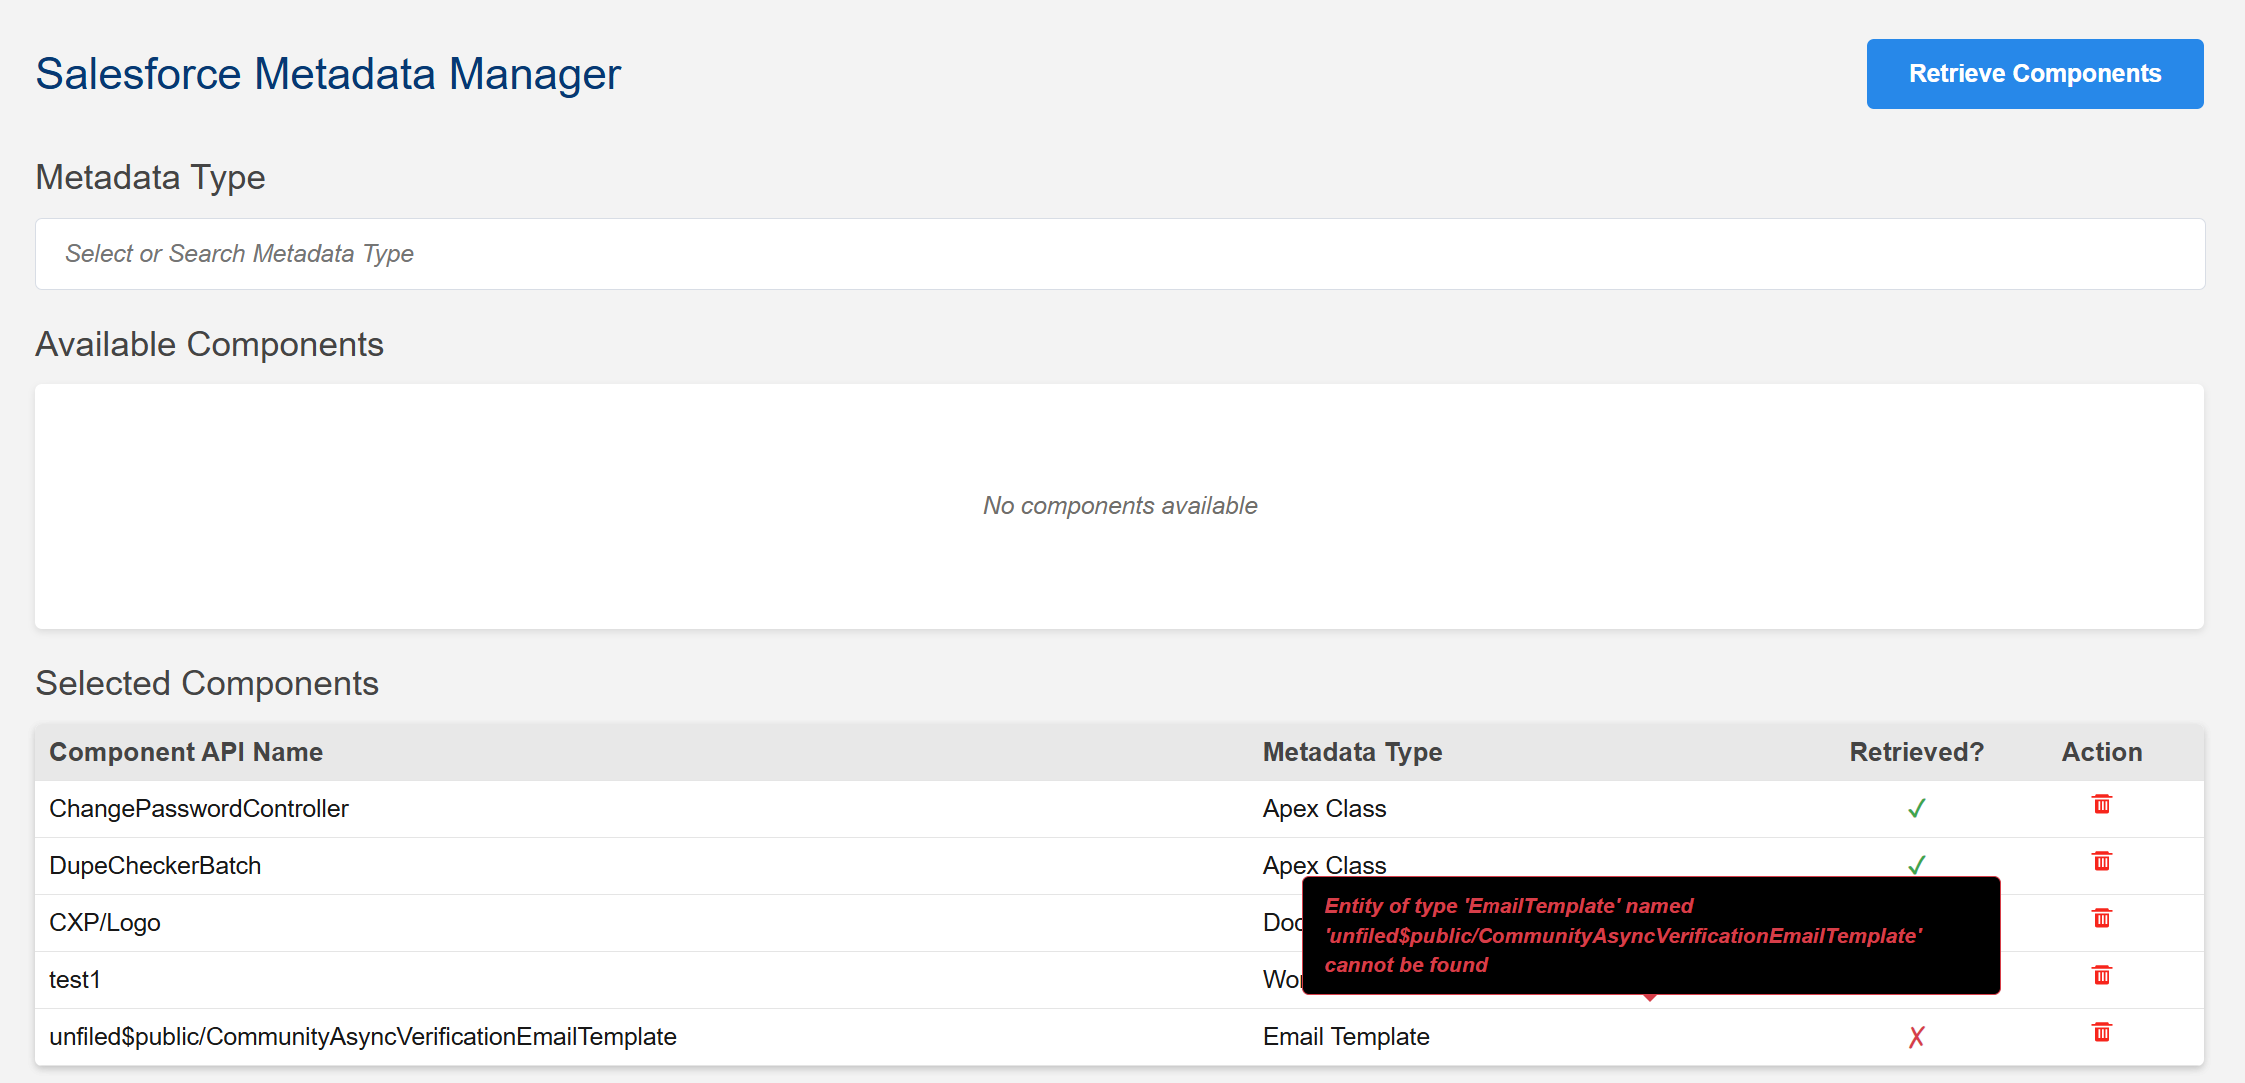This screenshot has width=2245, height=1083.
Task: Click the Component API Name column header
Action: pyautogui.click(x=186, y=752)
